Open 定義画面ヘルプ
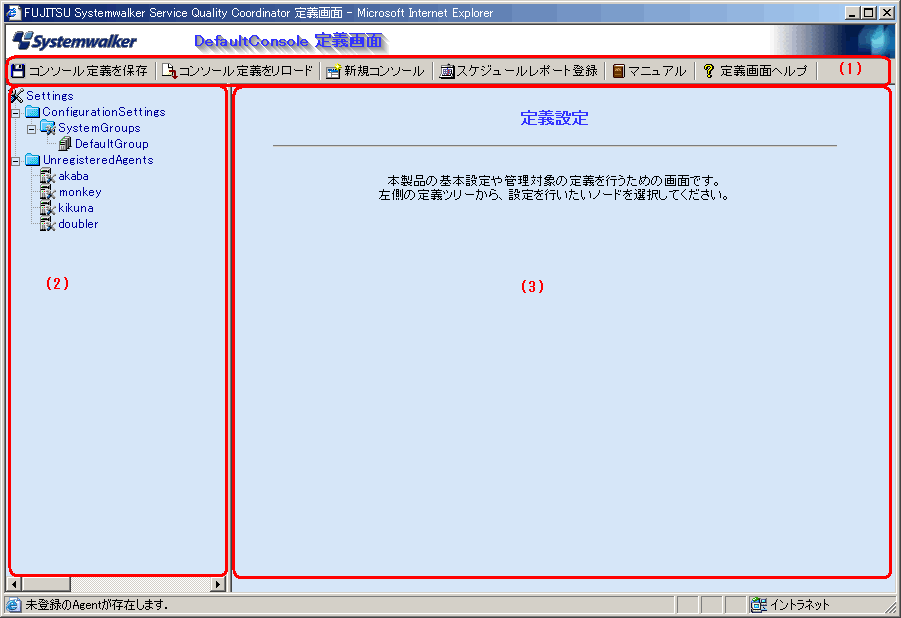This screenshot has width=901, height=618. tap(764, 71)
